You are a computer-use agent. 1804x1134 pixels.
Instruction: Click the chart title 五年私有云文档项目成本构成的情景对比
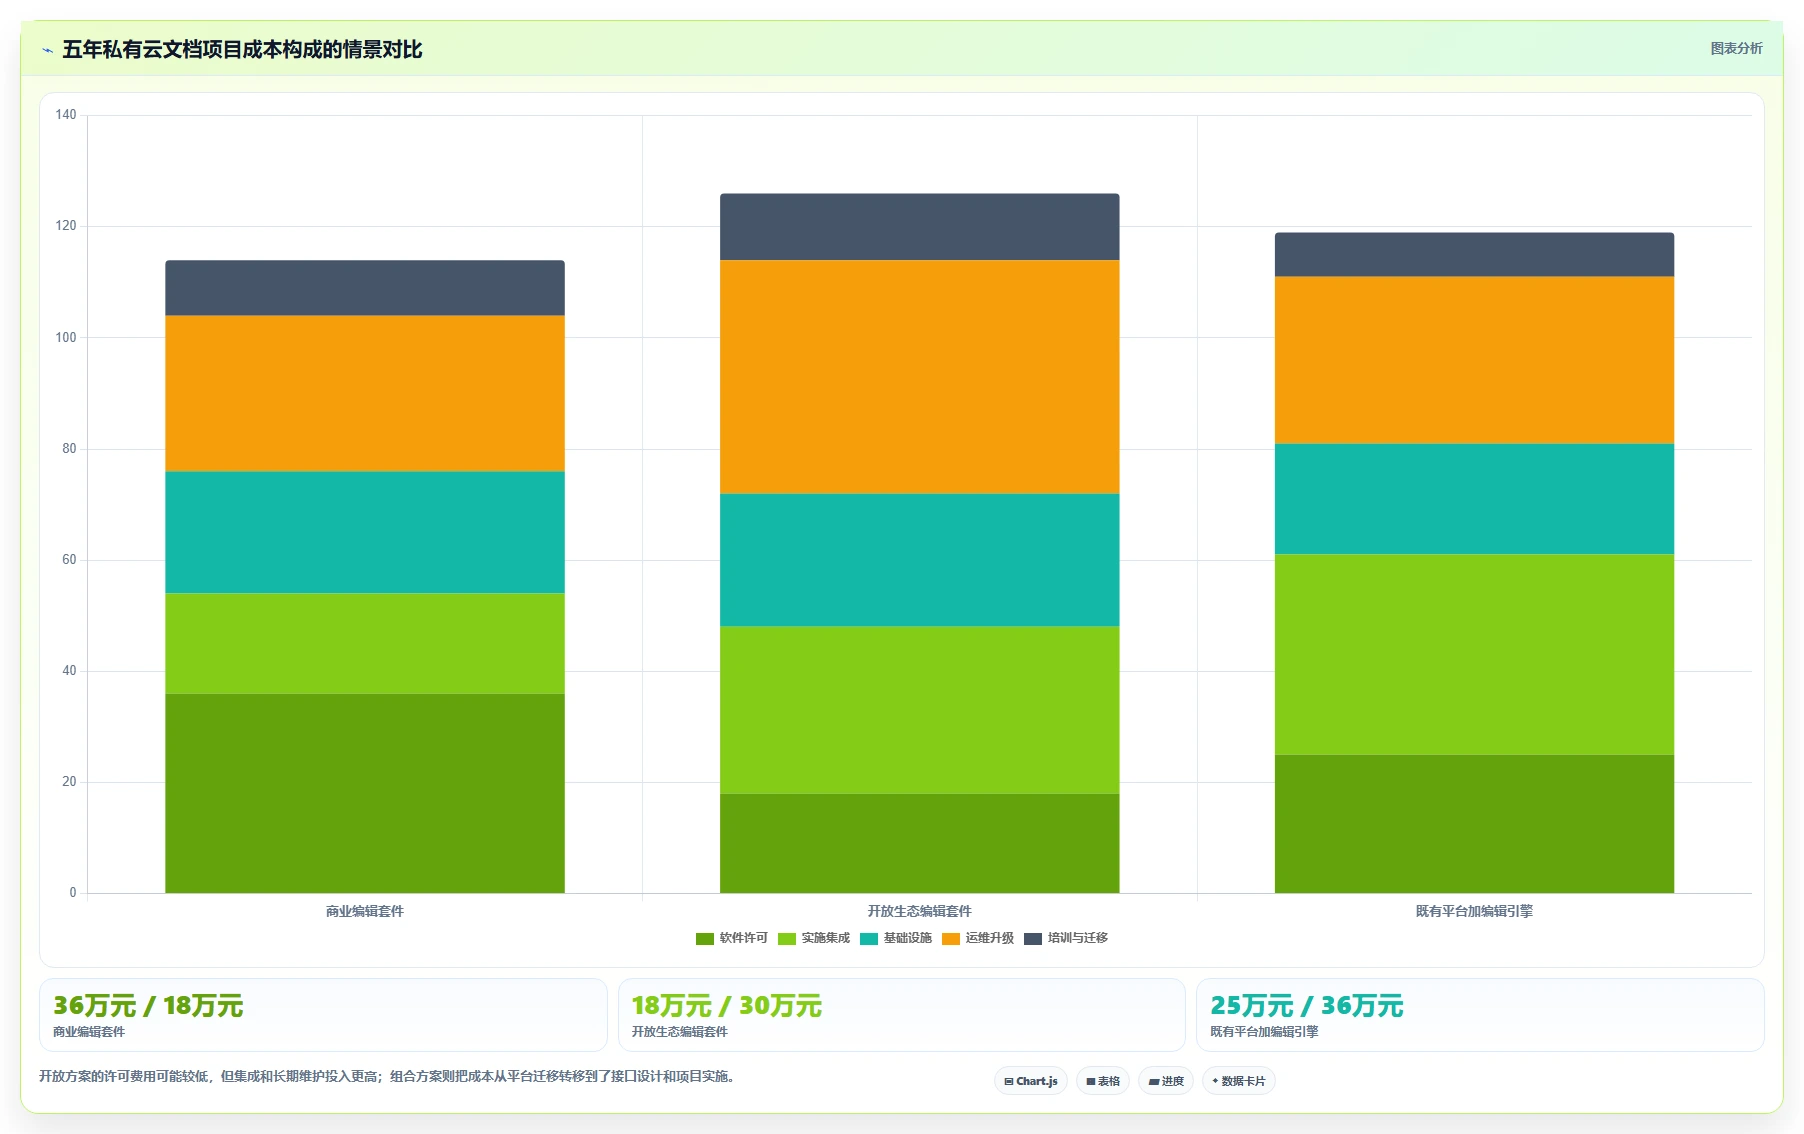[242, 50]
